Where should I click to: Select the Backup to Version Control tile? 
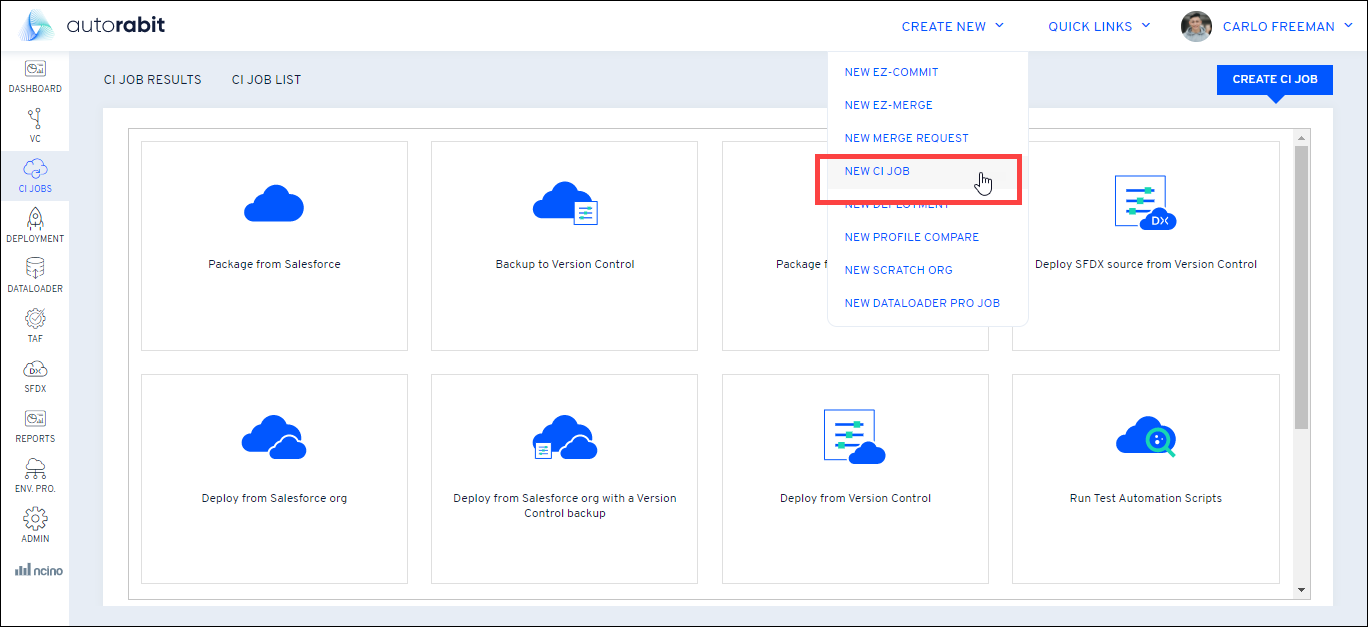point(564,246)
